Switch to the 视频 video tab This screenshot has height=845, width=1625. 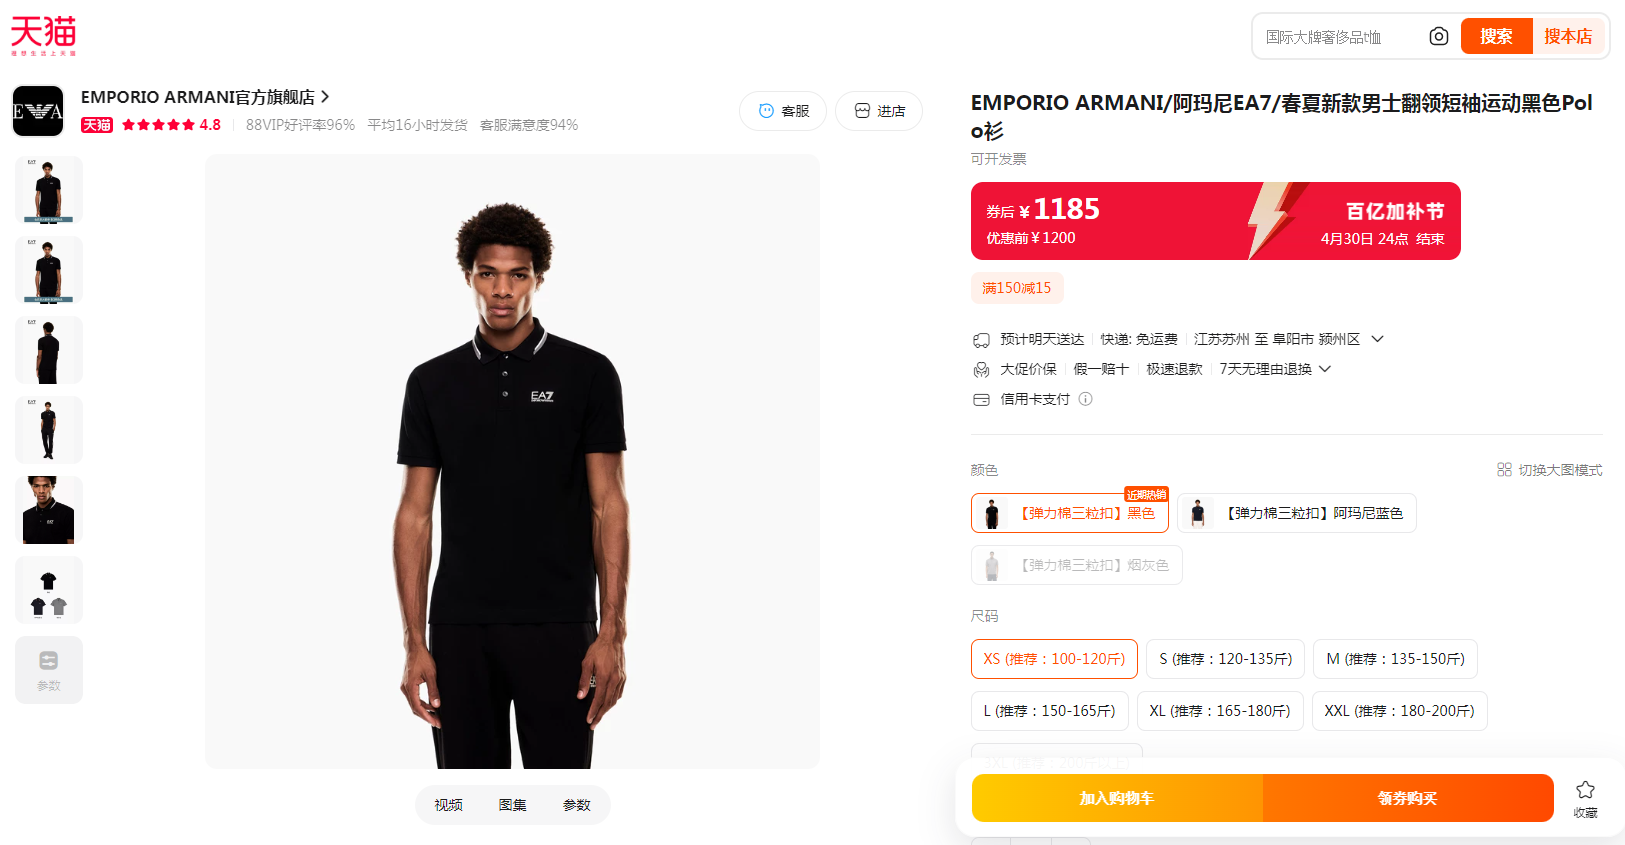tap(448, 805)
